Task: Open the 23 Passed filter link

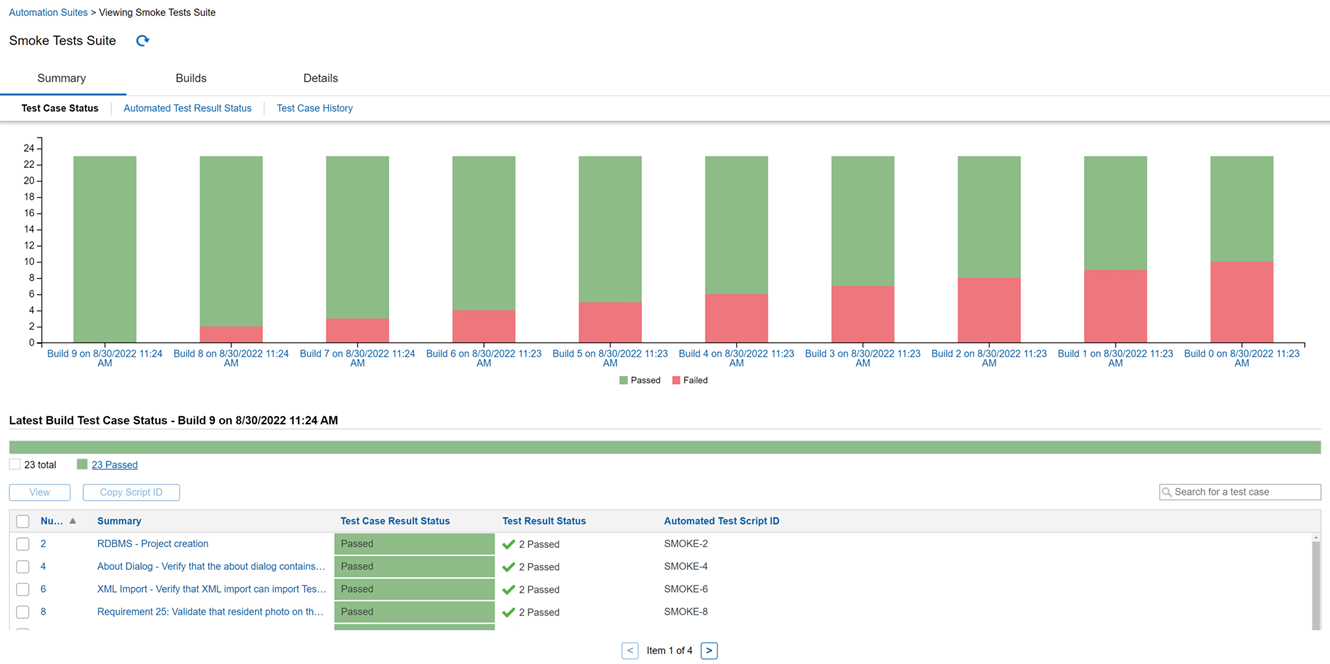Action: [x=114, y=465]
